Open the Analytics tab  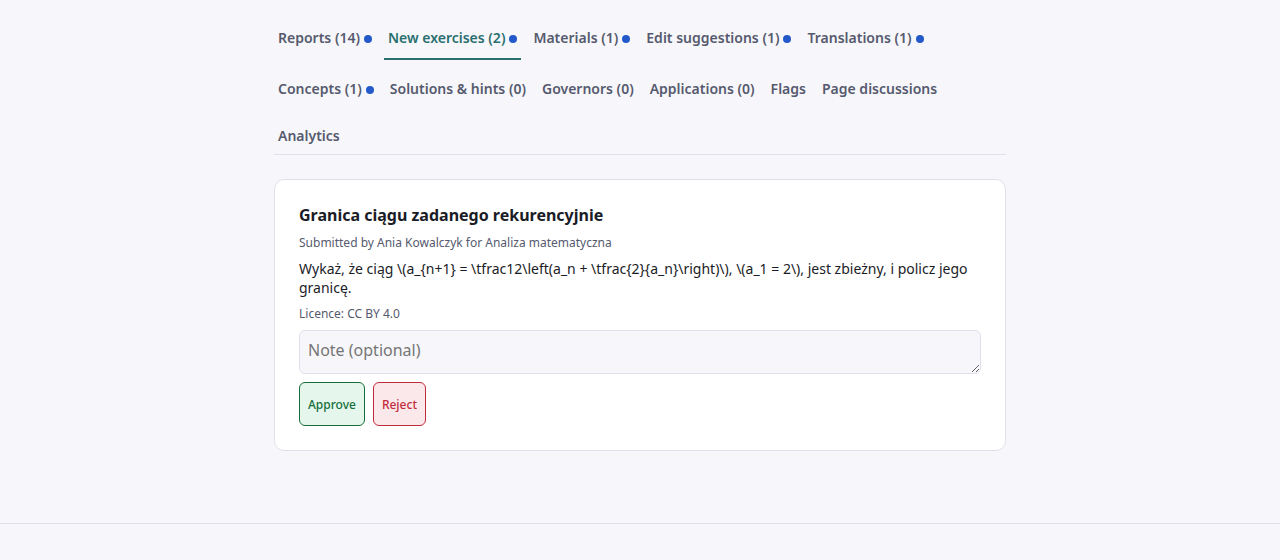(x=309, y=136)
